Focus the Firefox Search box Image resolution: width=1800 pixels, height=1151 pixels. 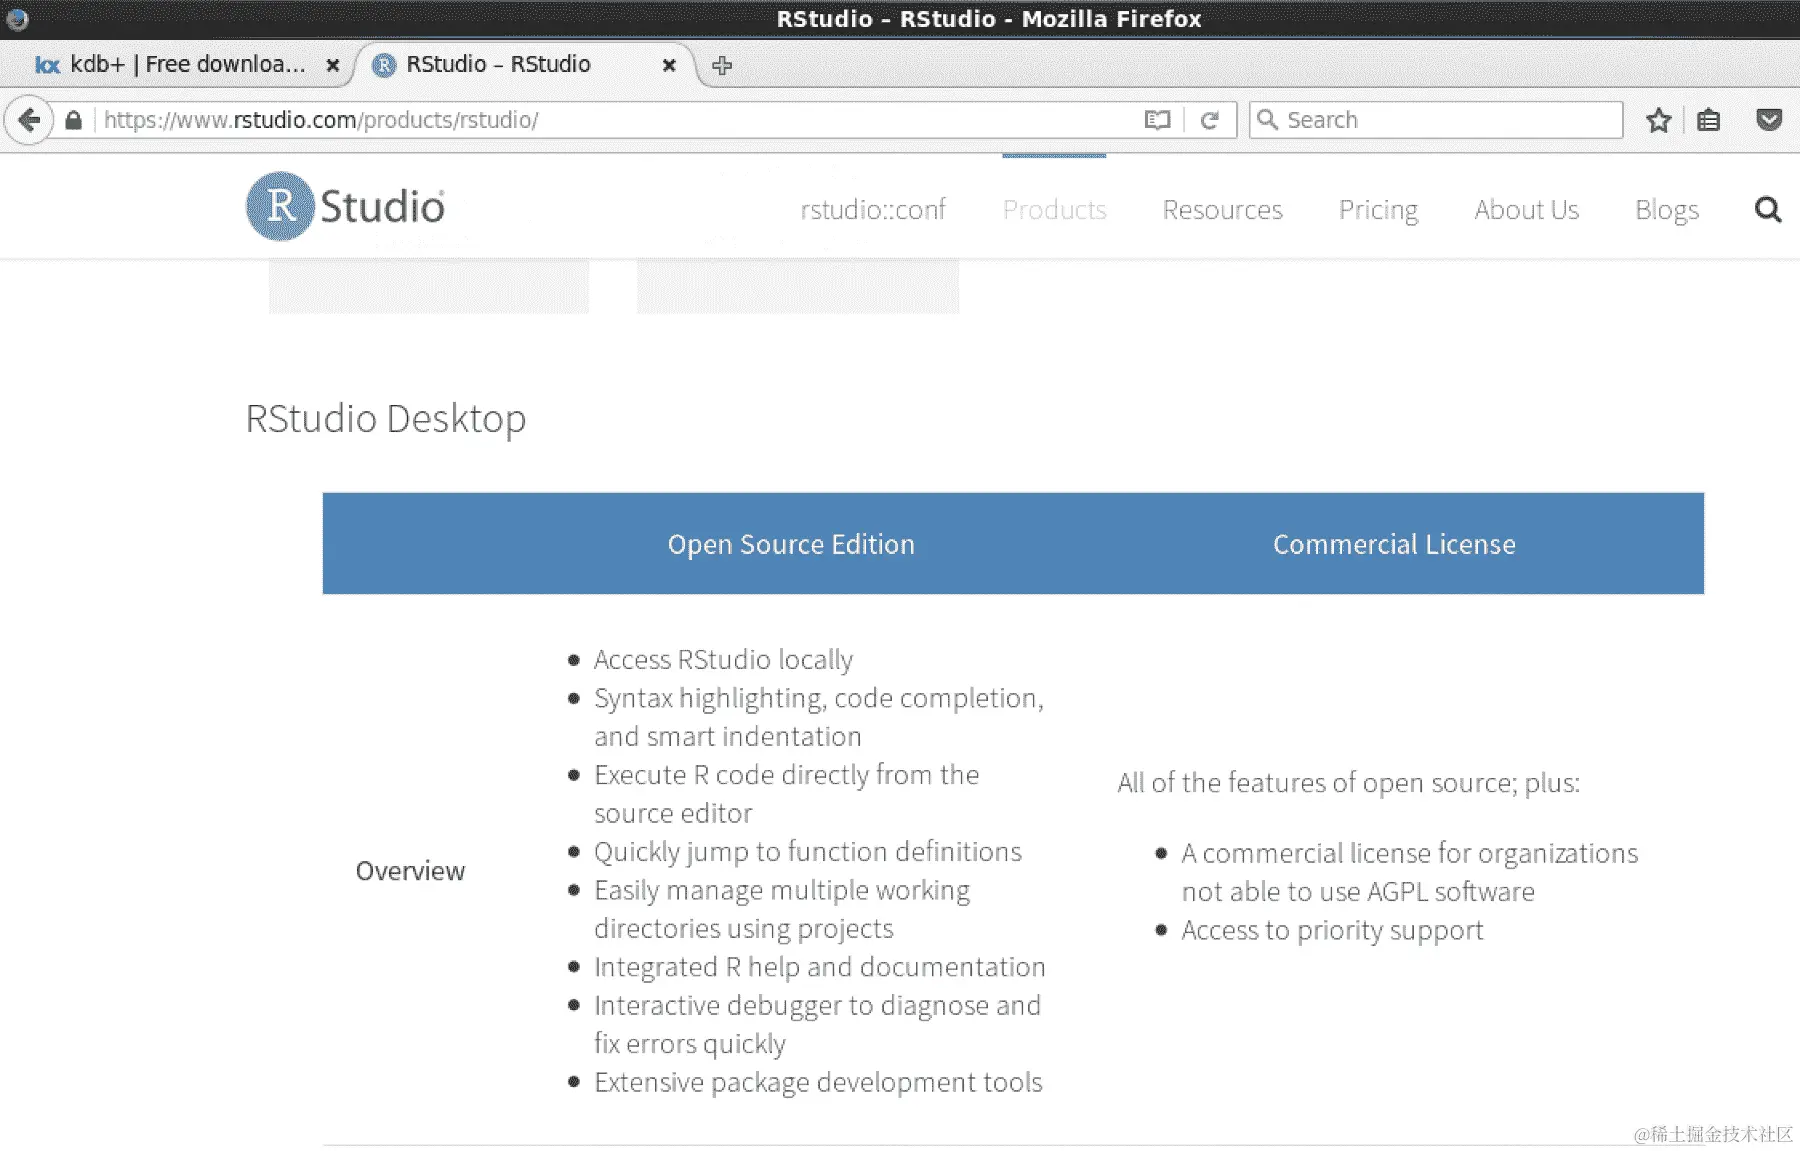tap(1436, 120)
